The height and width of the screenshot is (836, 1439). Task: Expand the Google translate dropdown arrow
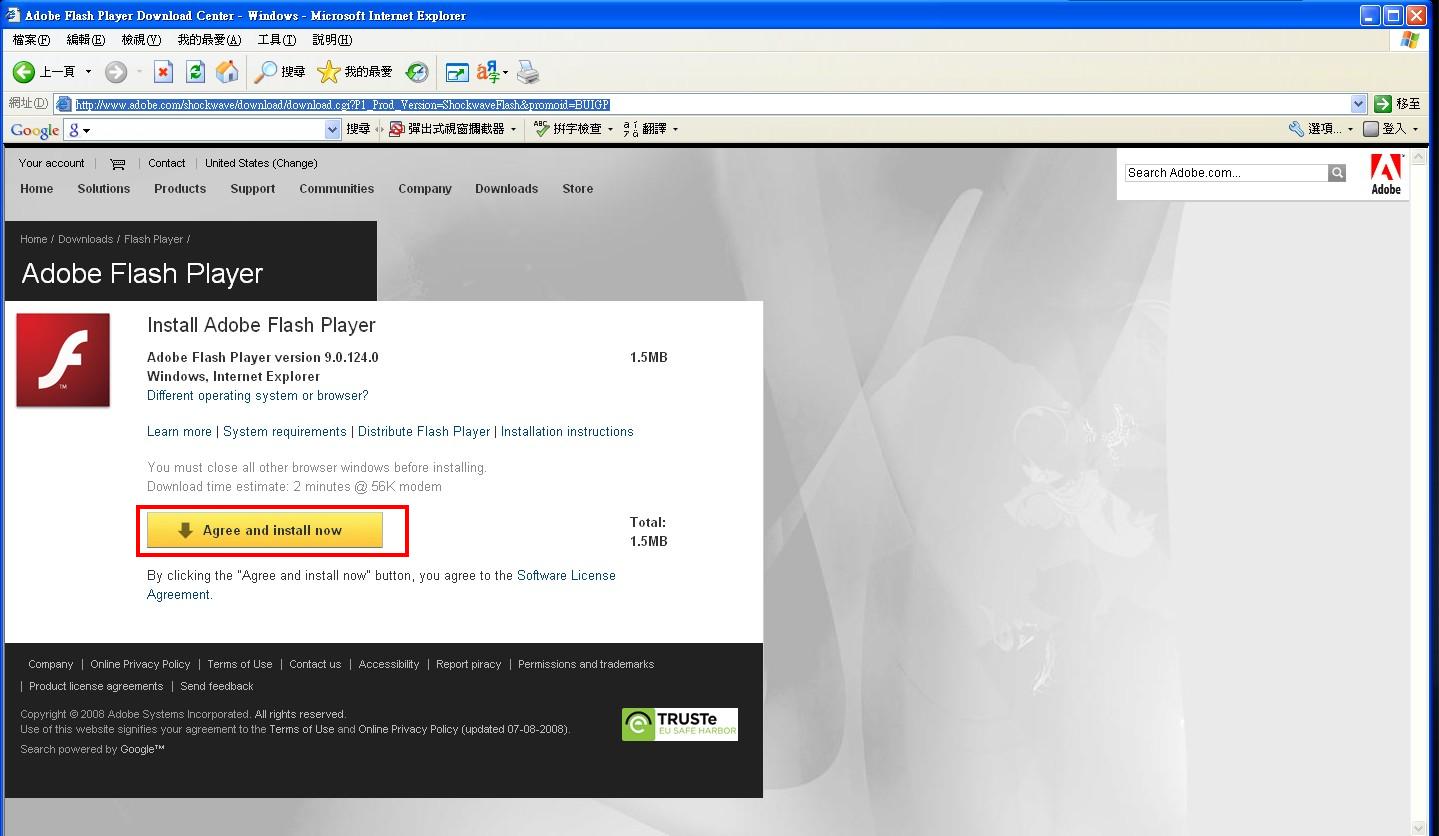pos(675,129)
